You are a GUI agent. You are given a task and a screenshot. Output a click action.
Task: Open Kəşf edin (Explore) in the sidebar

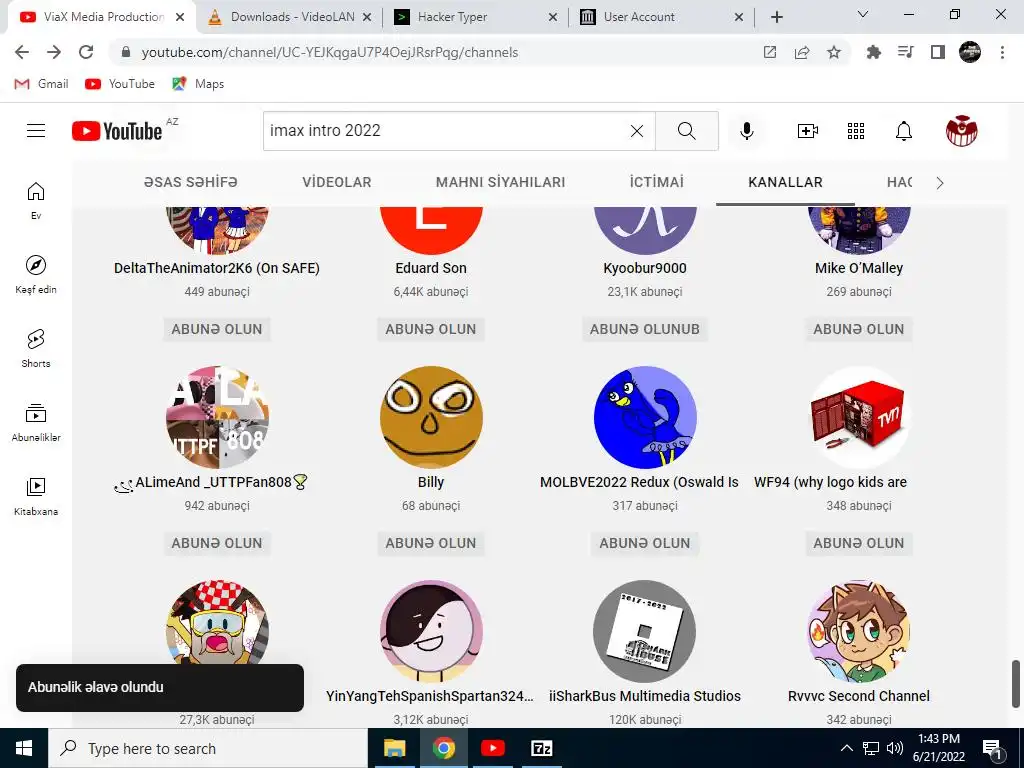36,274
